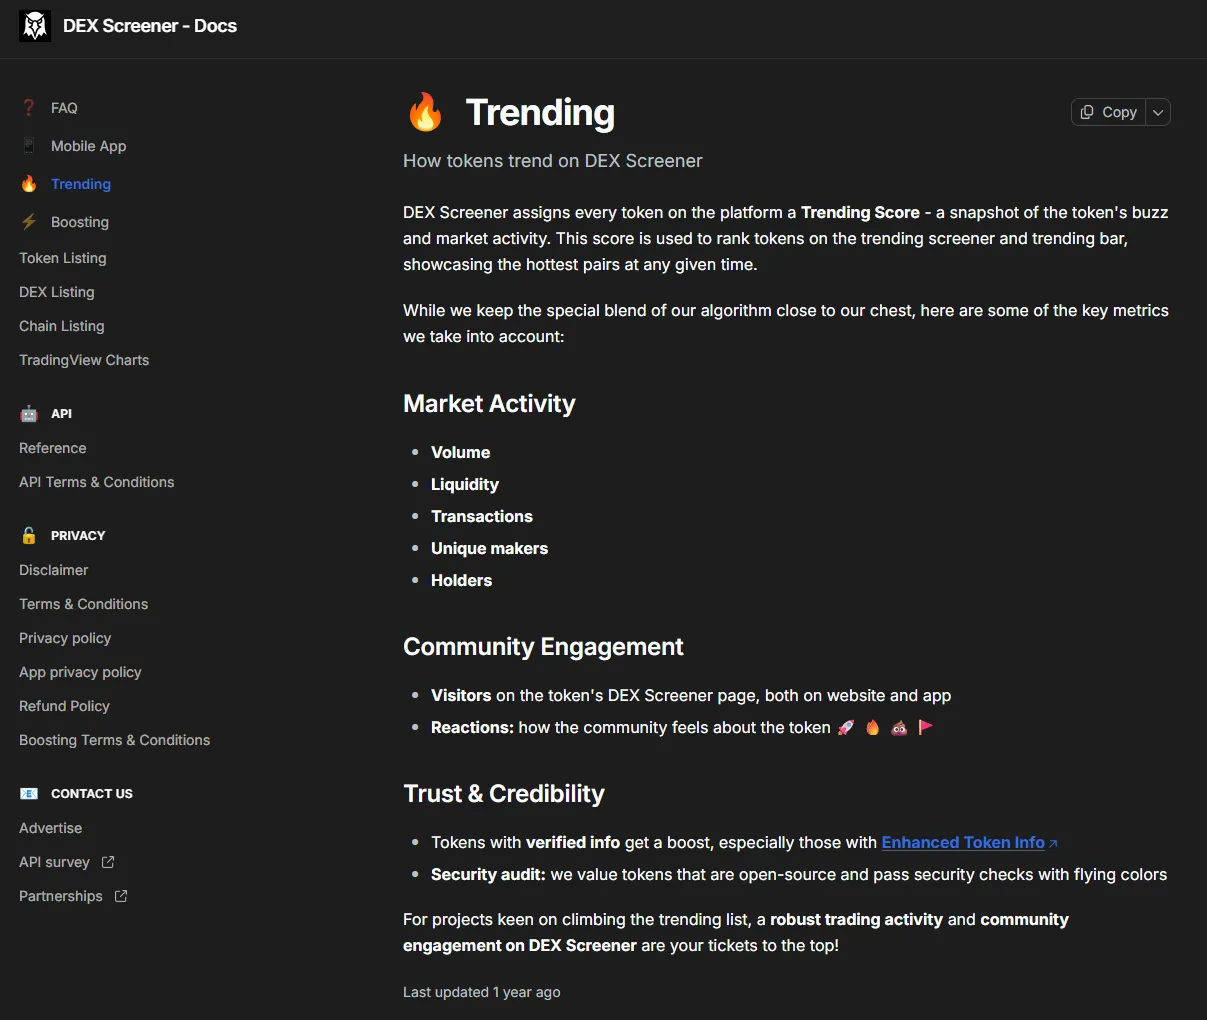1207x1020 pixels.
Task: Expand the dropdown arrow next to Copy
Action: point(1158,112)
